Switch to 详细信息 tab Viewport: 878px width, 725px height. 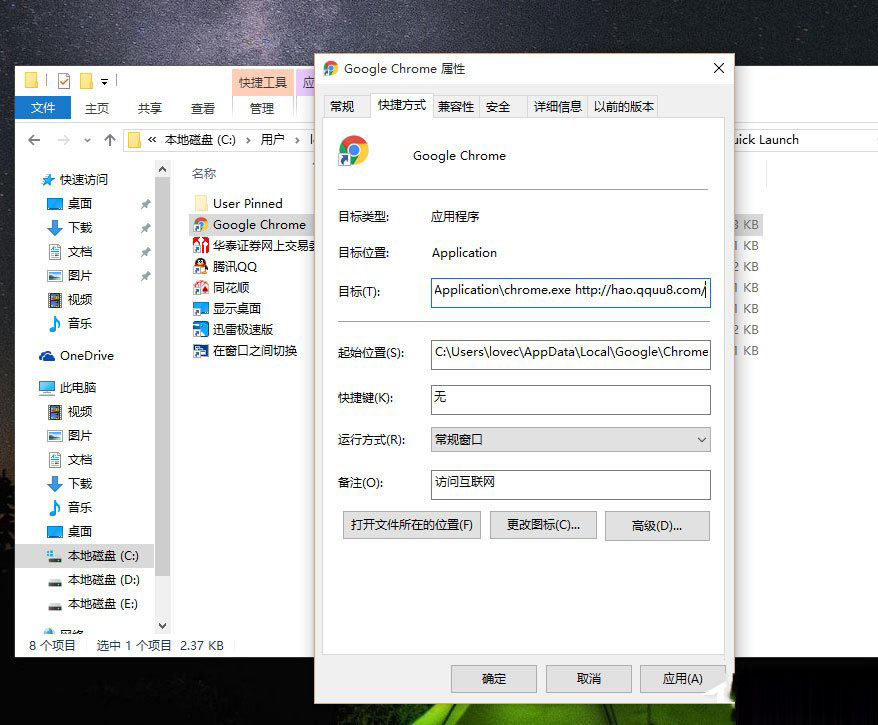pos(557,106)
